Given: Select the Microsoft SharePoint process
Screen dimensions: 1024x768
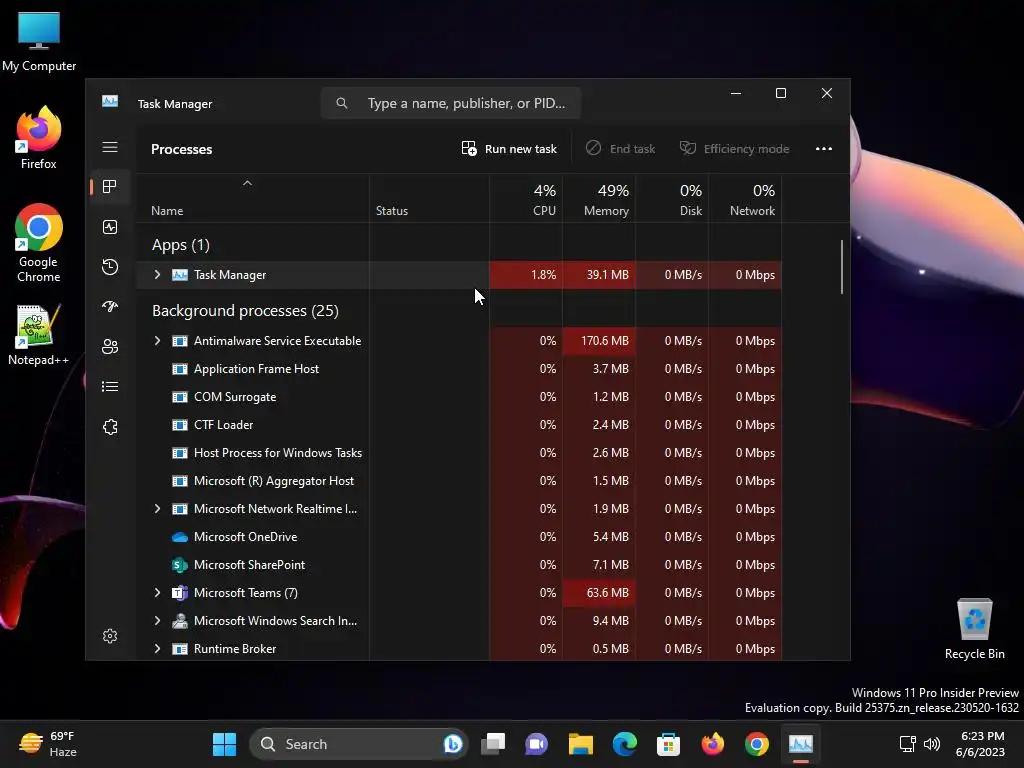Looking at the screenshot, I should point(458,565).
